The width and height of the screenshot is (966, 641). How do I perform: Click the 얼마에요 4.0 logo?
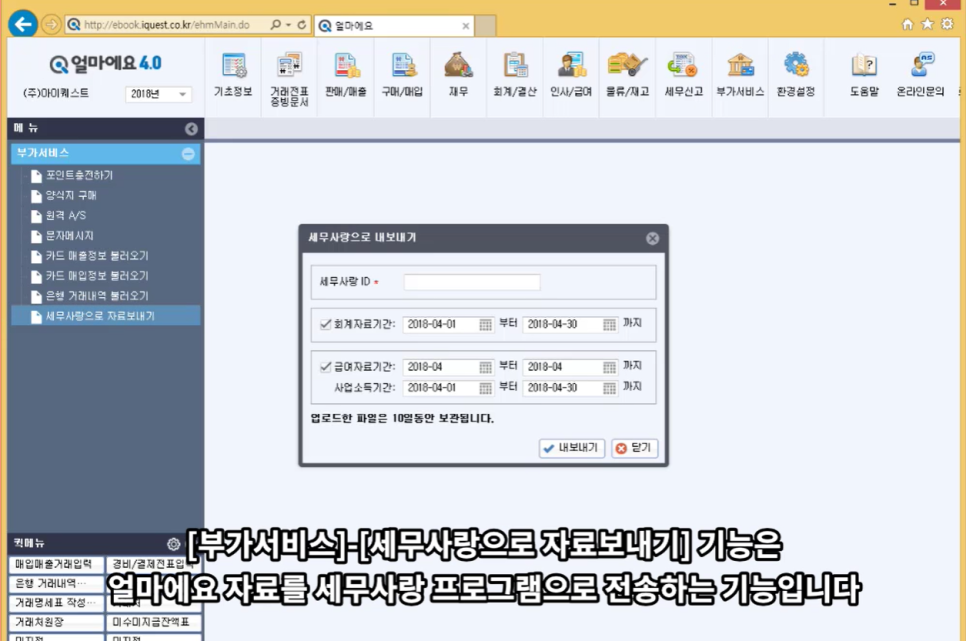tap(105, 63)
